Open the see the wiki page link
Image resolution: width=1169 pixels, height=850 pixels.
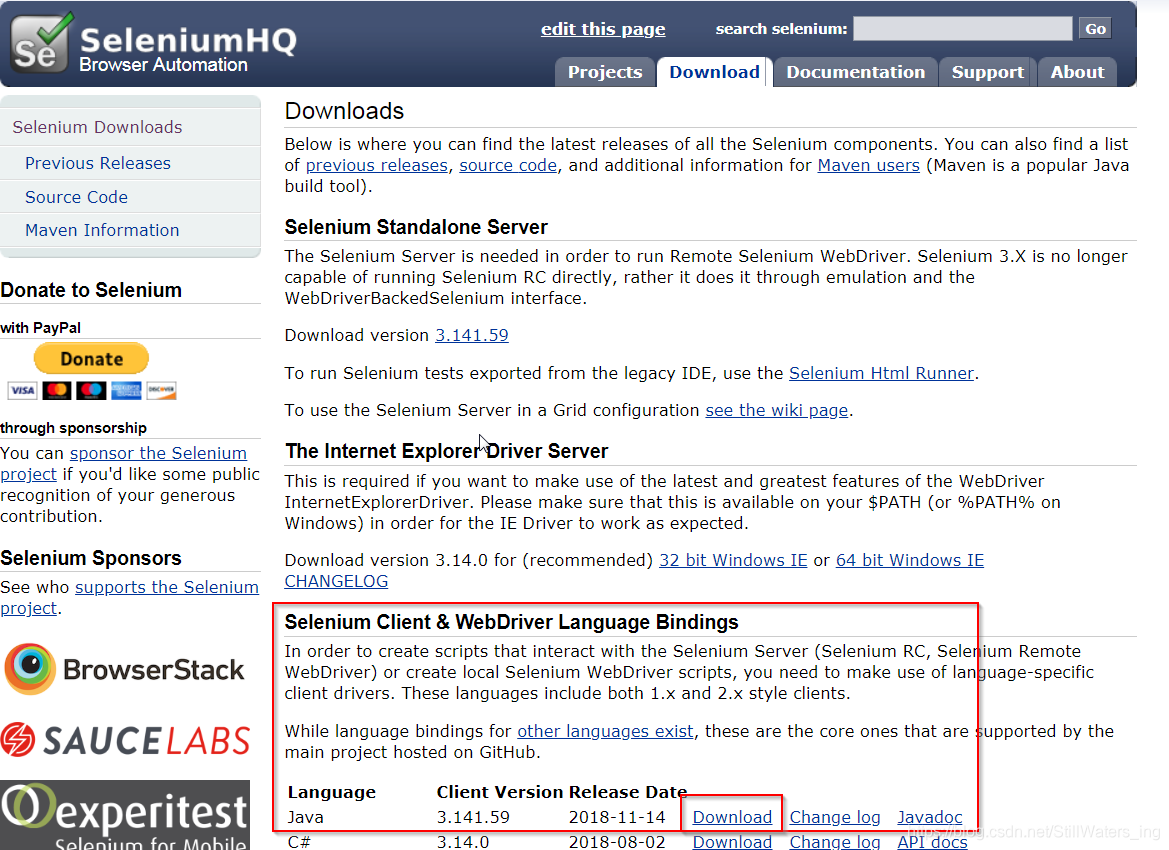(777, 411)
